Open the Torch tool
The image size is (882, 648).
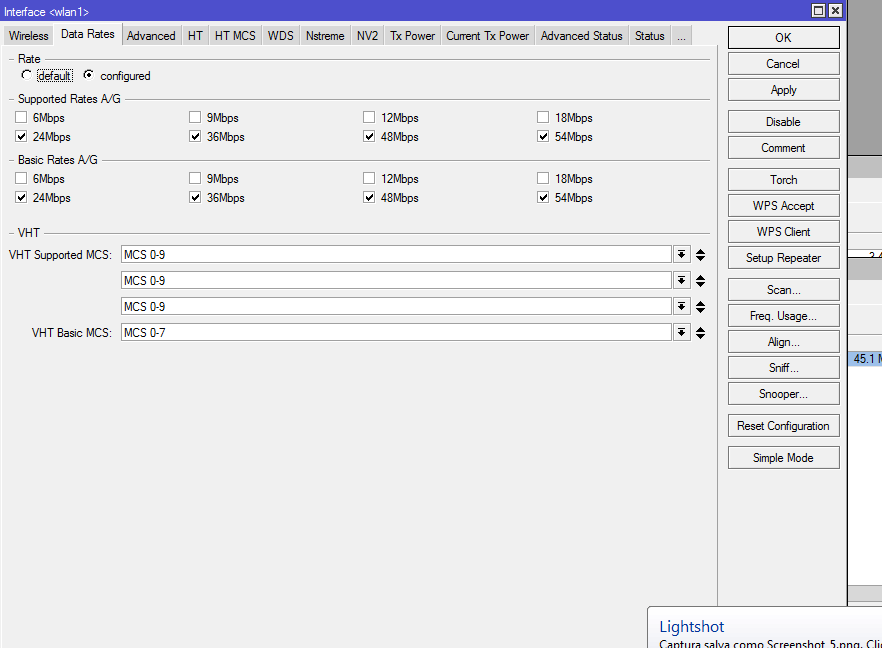tap(784, 179)
